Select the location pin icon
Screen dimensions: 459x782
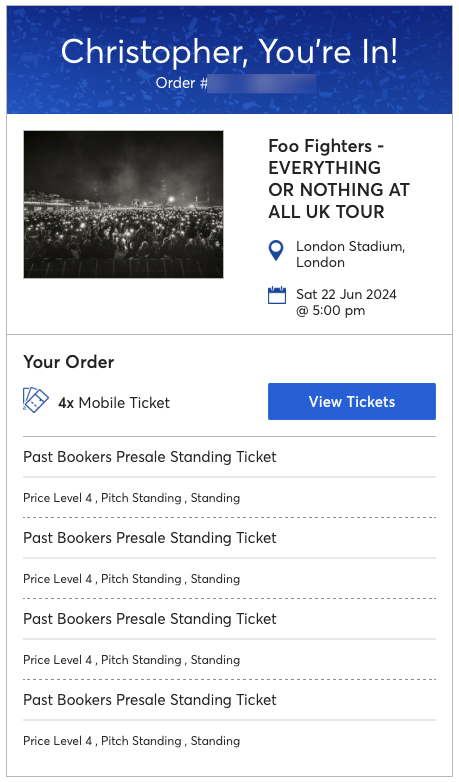(276, 250)
